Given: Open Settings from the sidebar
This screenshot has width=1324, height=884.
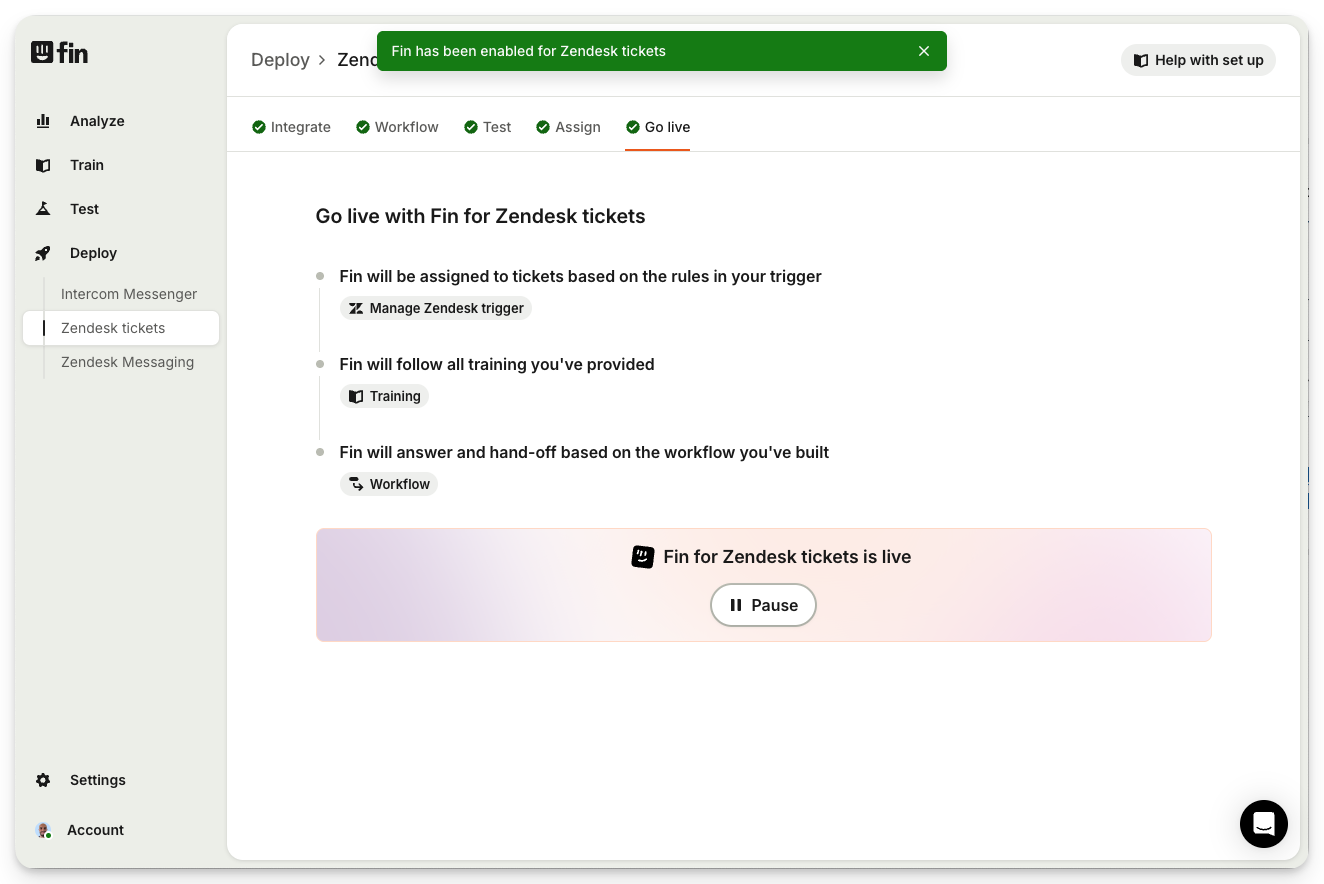Looking at the screenshot, I should pos(97,780).
